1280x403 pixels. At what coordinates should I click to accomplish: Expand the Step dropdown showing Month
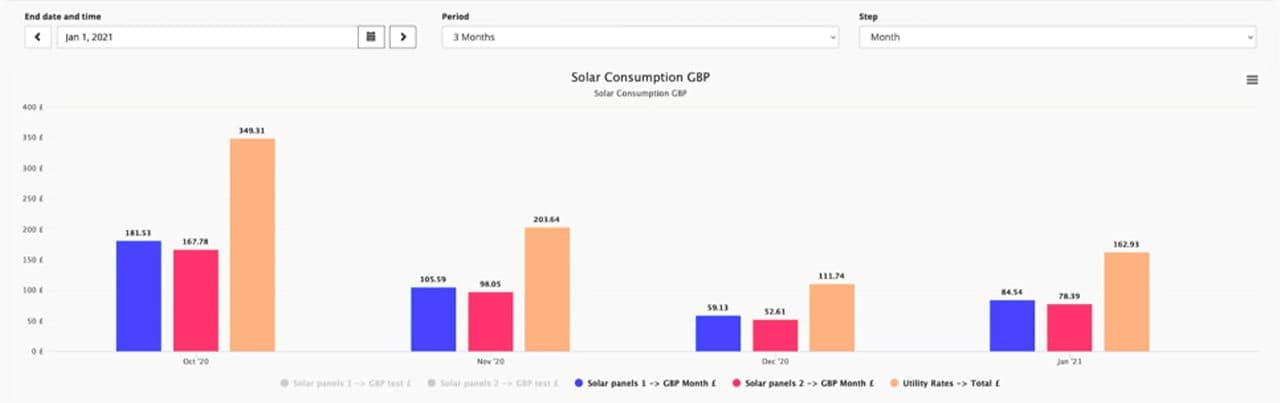coord(1056,37)
